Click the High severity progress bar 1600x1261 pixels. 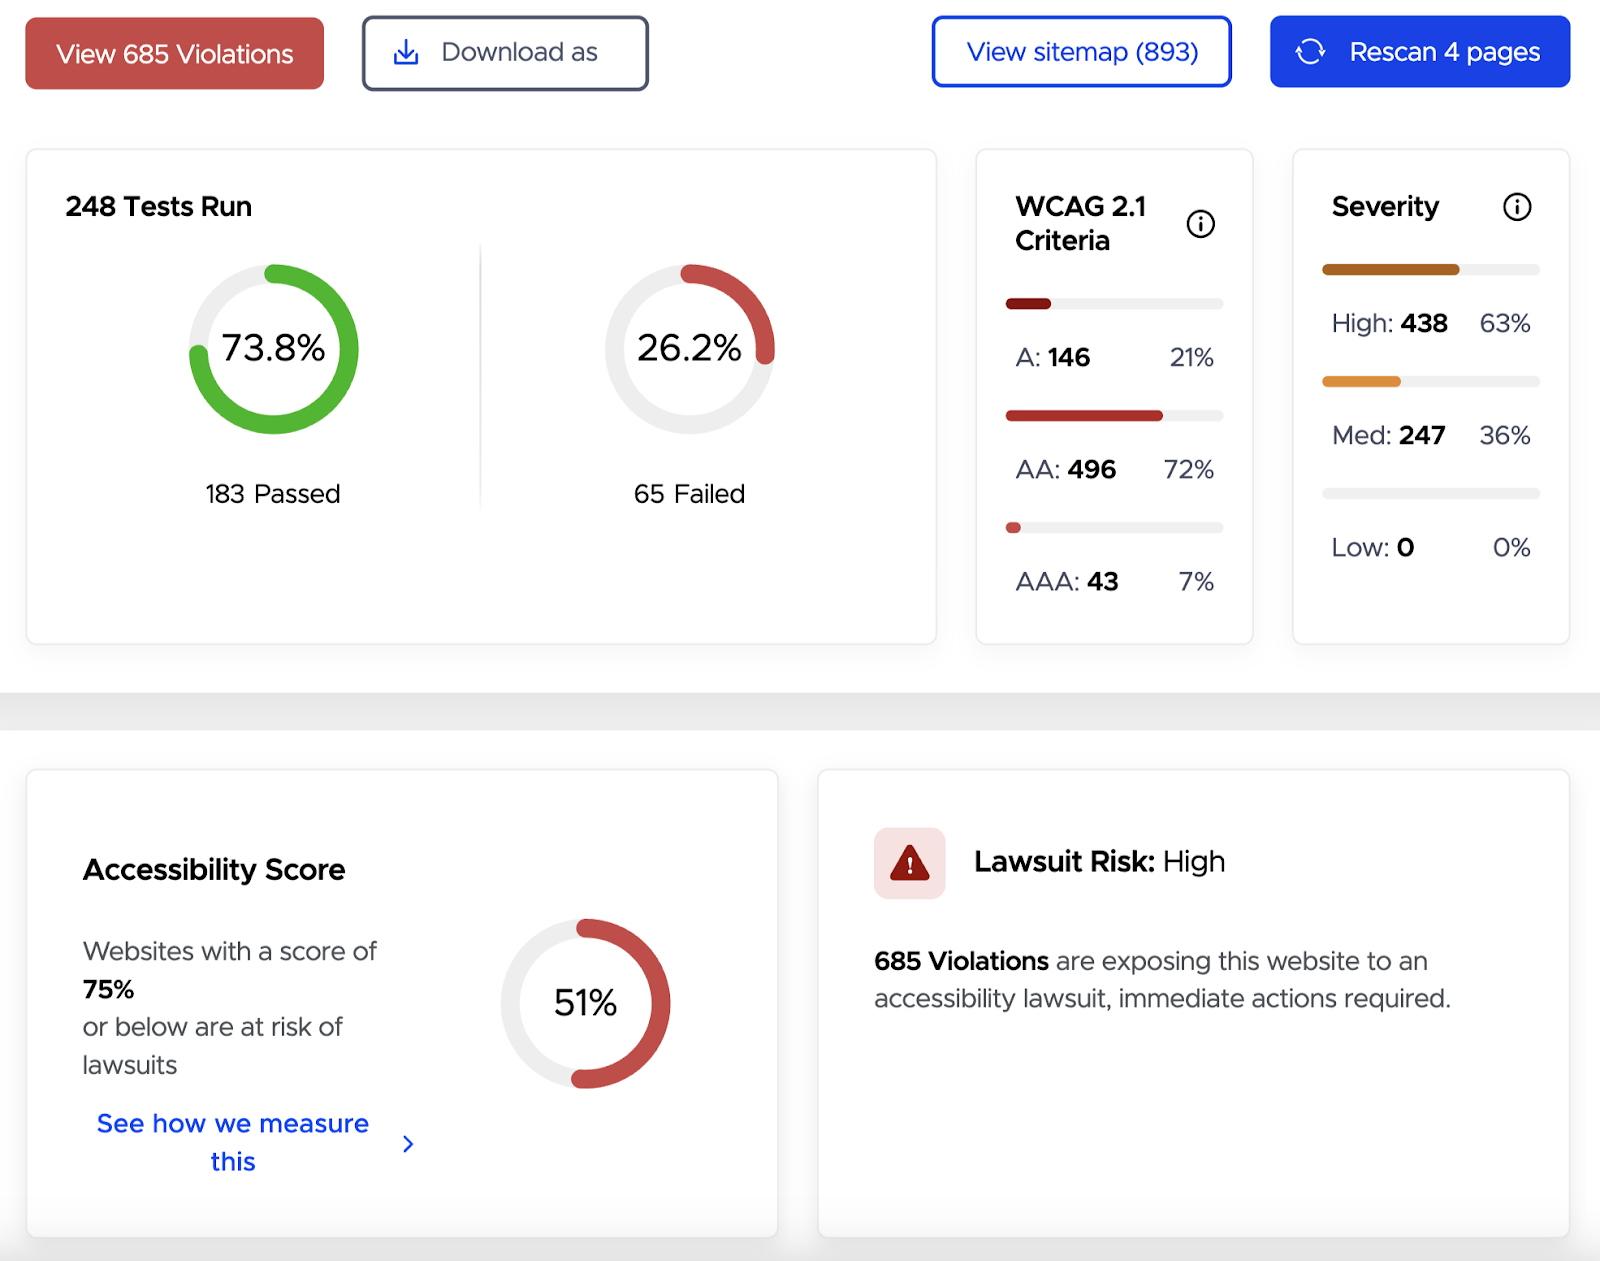(x=1430, y=269)
